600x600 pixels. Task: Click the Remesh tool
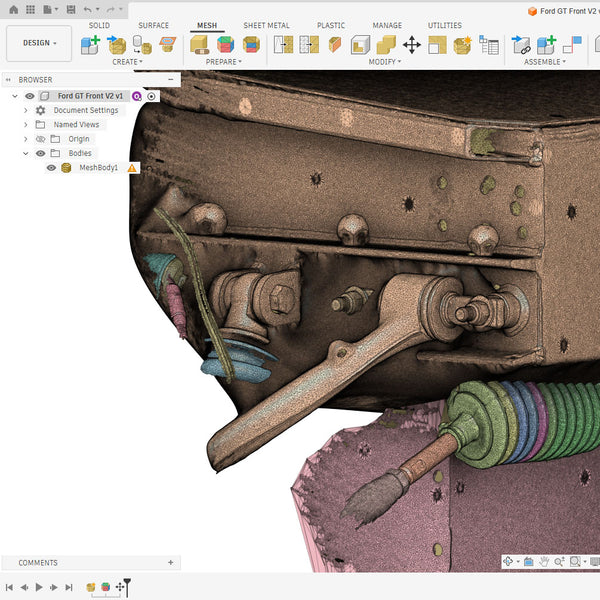tap(283, 45)
